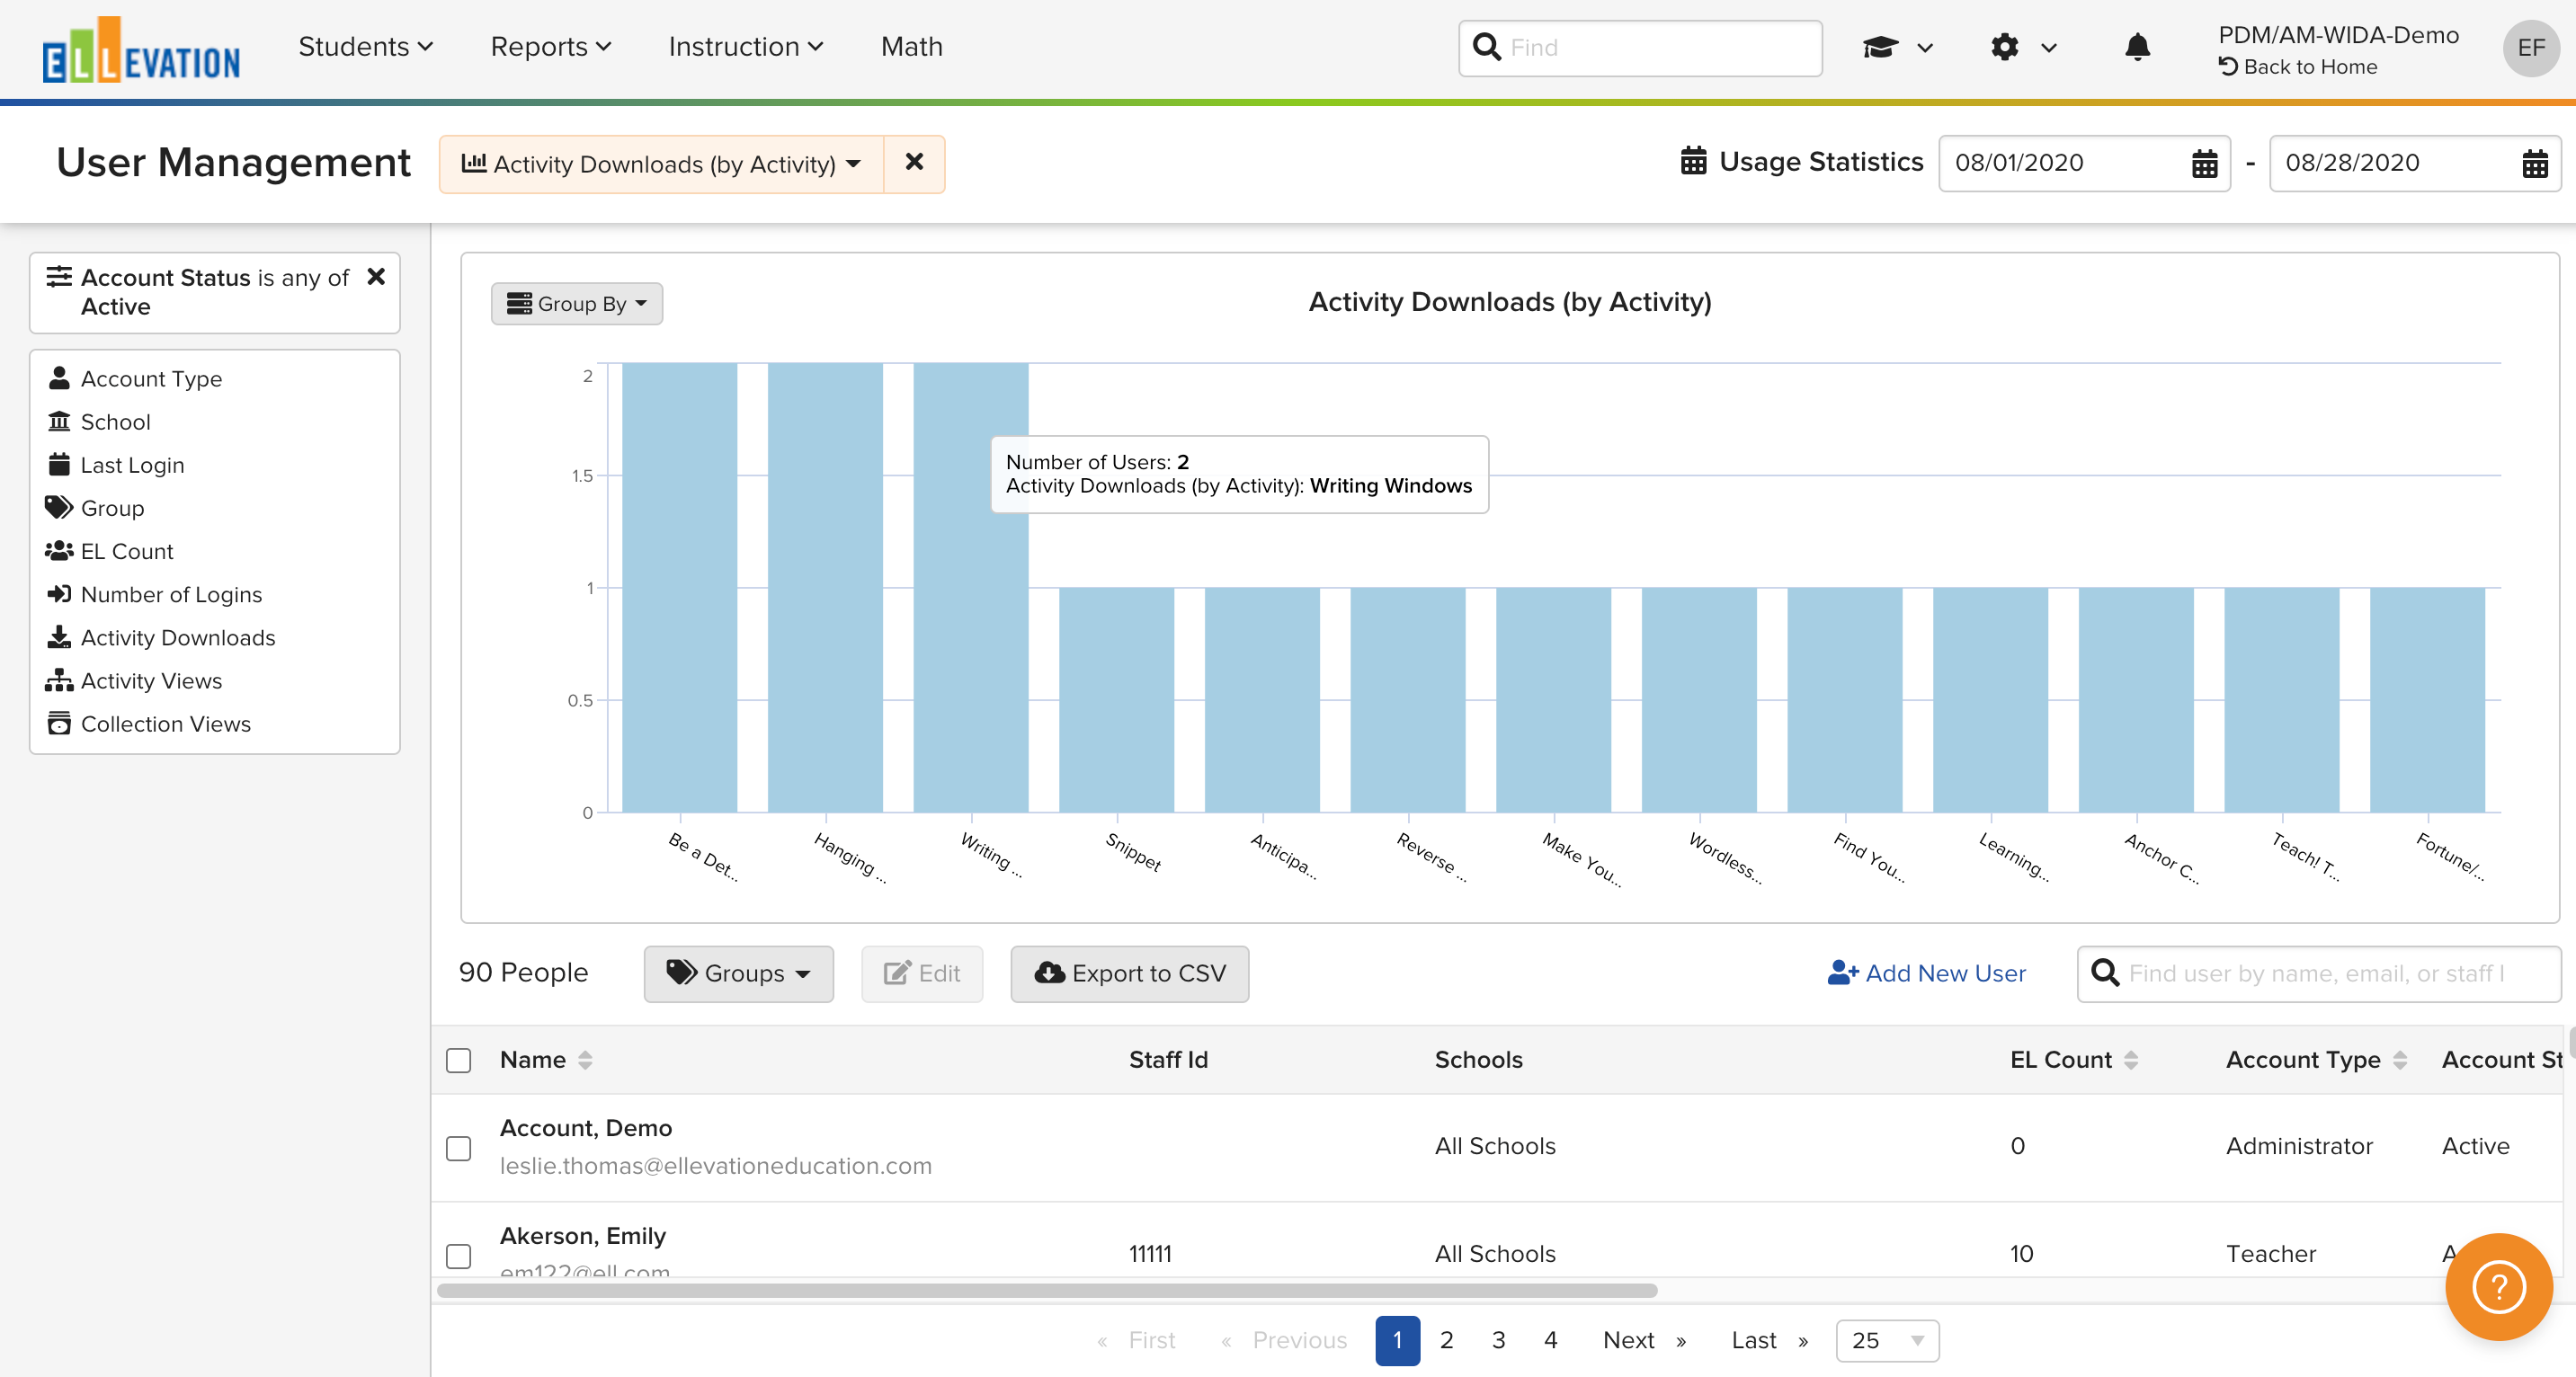Click the Edit button
This screenshot has height=1377, width=2576.
point(921,973)
